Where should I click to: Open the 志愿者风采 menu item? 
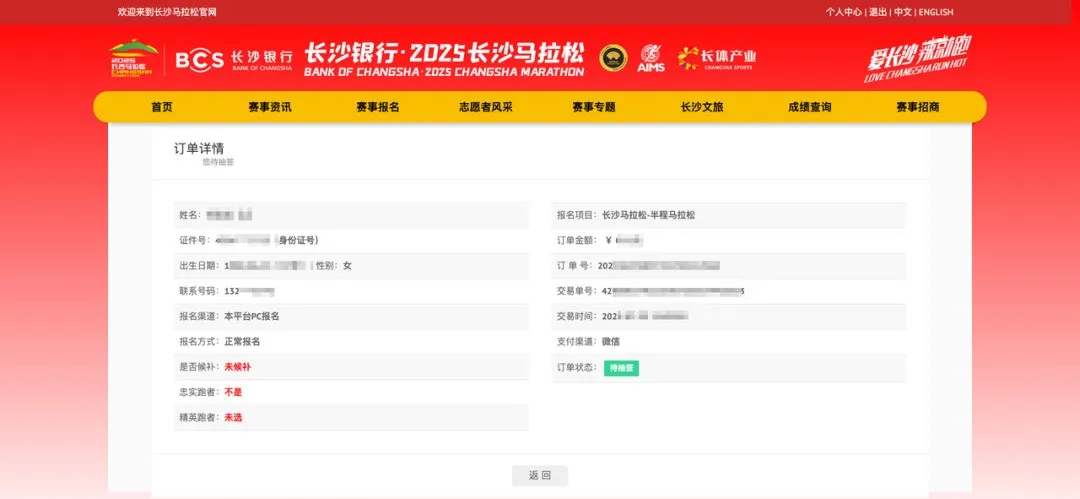coord(486,108)
